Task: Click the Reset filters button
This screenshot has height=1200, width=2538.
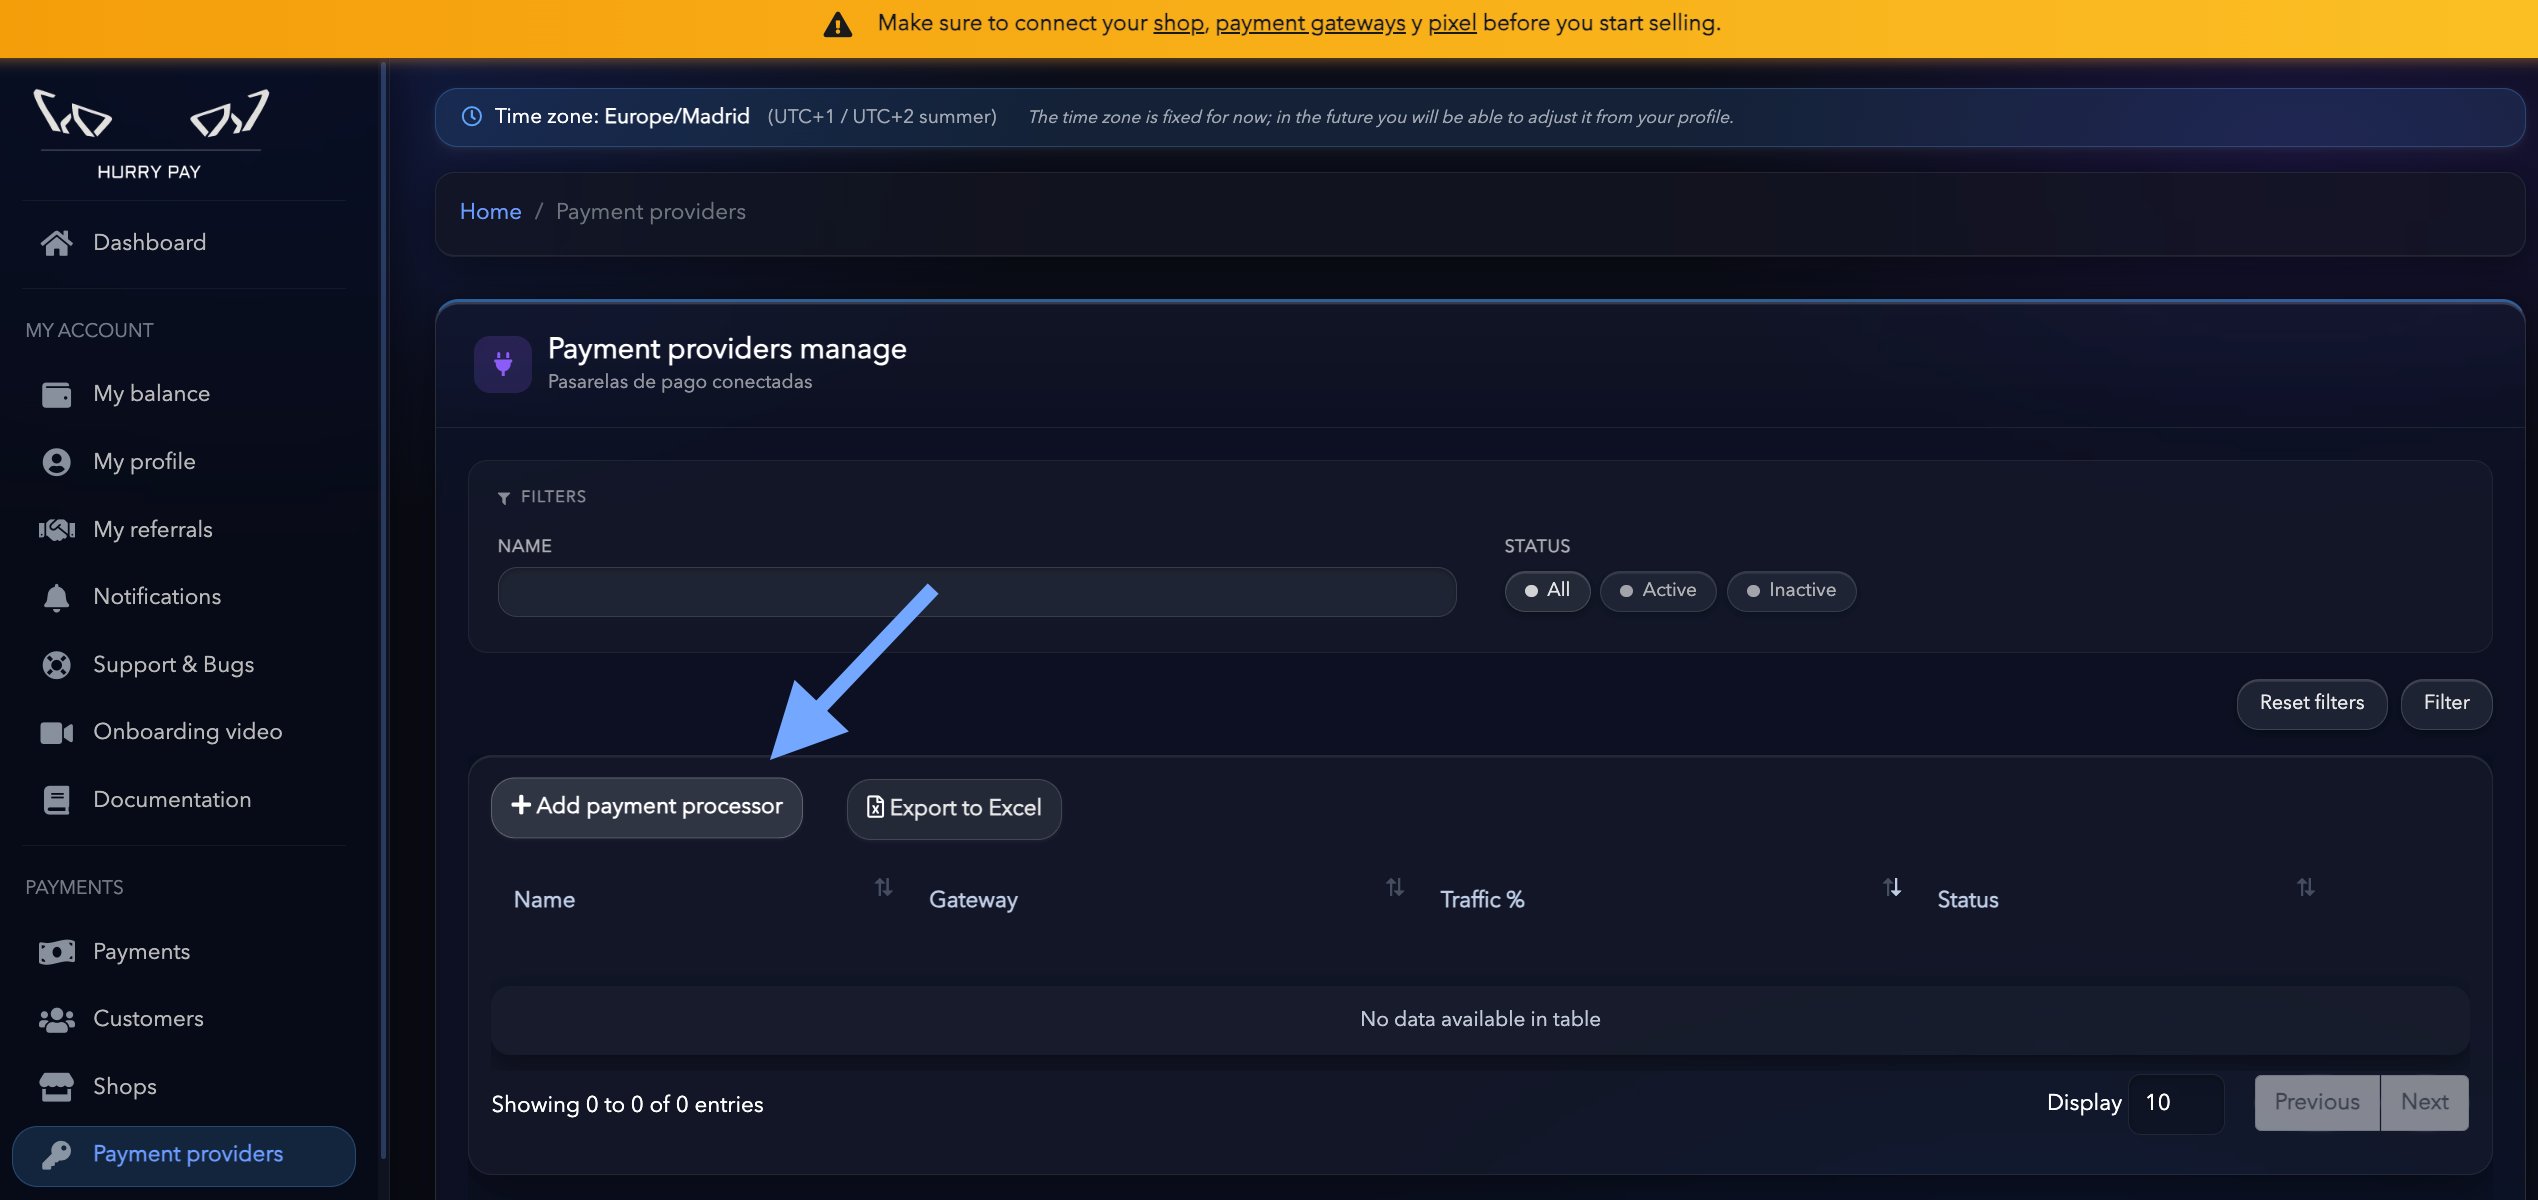Action: pos(2312,704)
